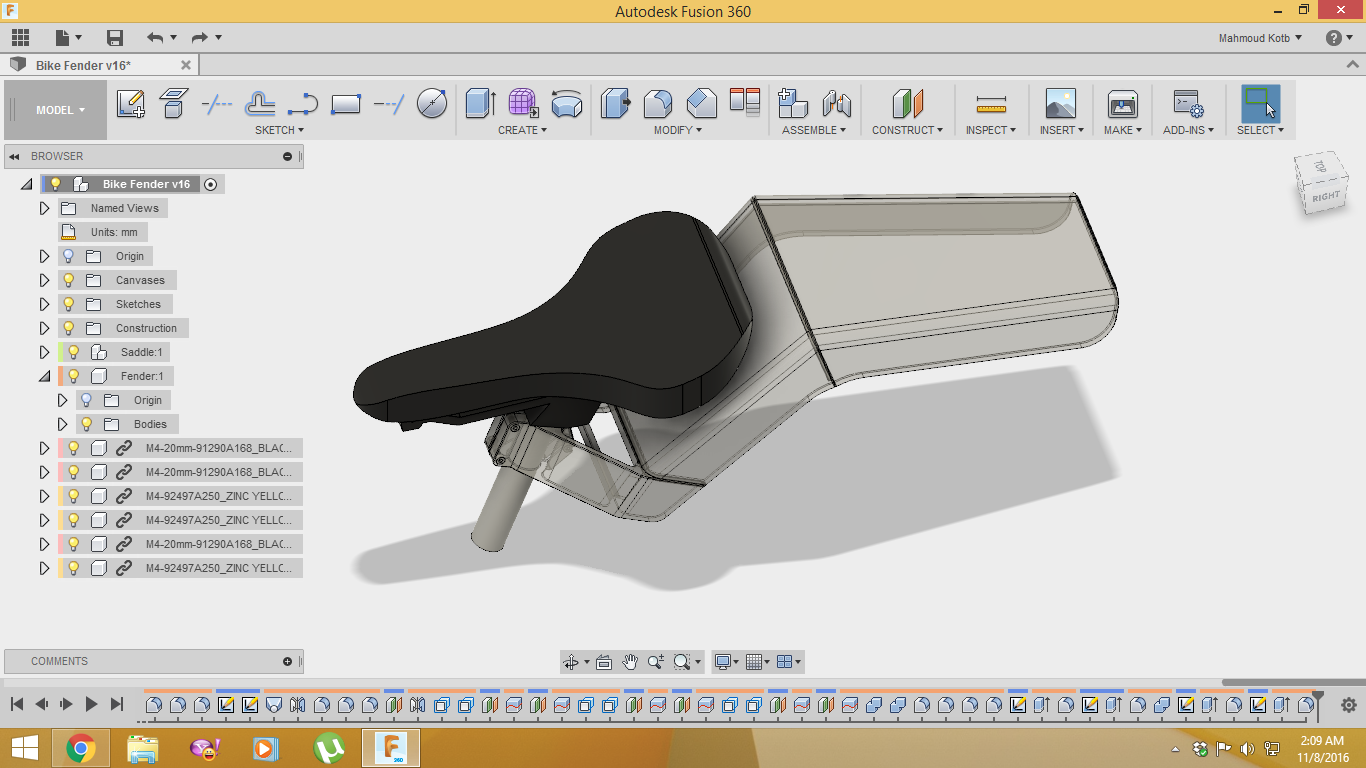Expand the Sketches folder
Viewport: 1366px width, 768px height.
point(44,304)
